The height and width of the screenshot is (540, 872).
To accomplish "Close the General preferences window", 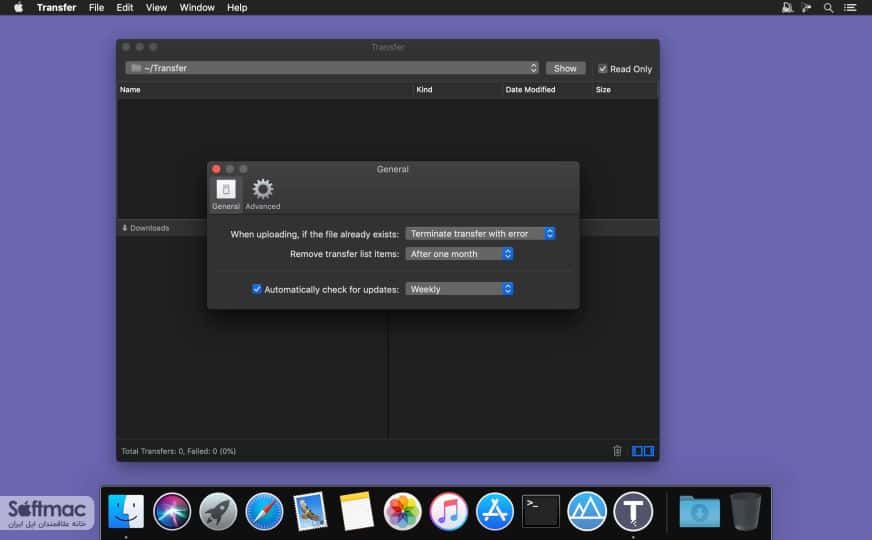I will click(216, 169).
